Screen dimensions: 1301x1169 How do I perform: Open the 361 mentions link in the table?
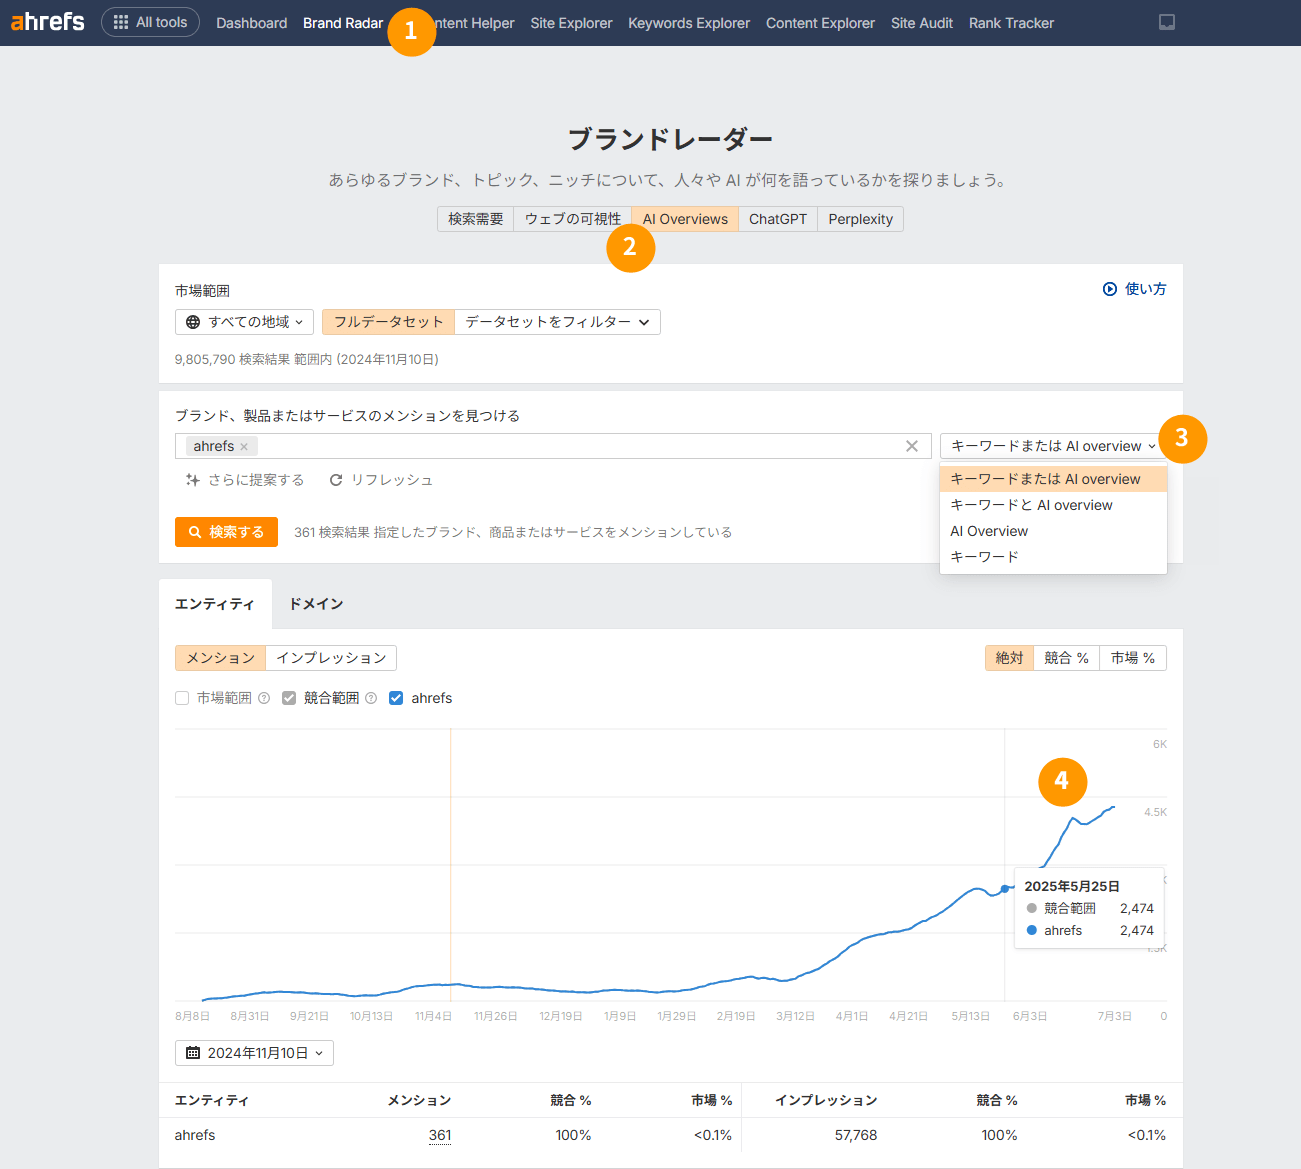[x=440, y=1134]
